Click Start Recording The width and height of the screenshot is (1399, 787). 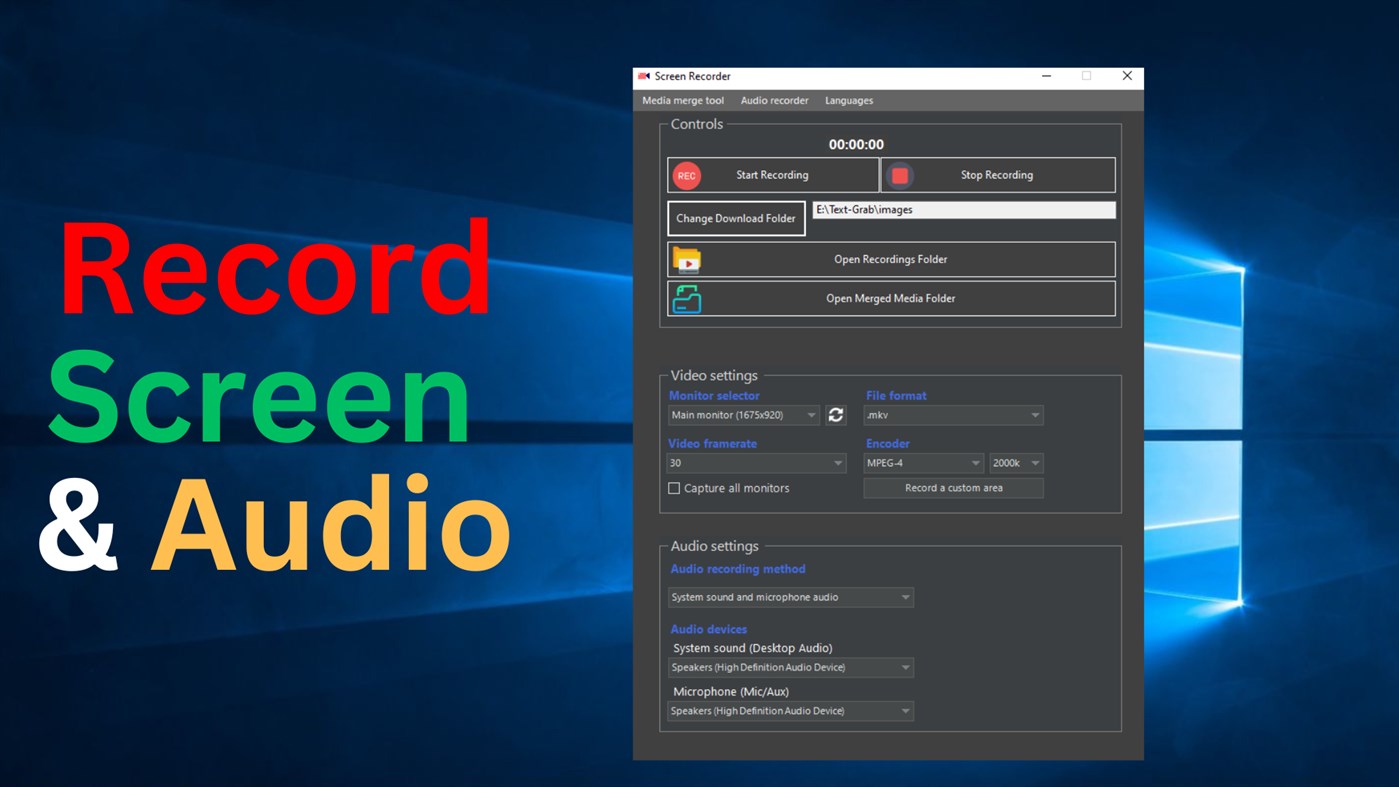coord(771,174)
